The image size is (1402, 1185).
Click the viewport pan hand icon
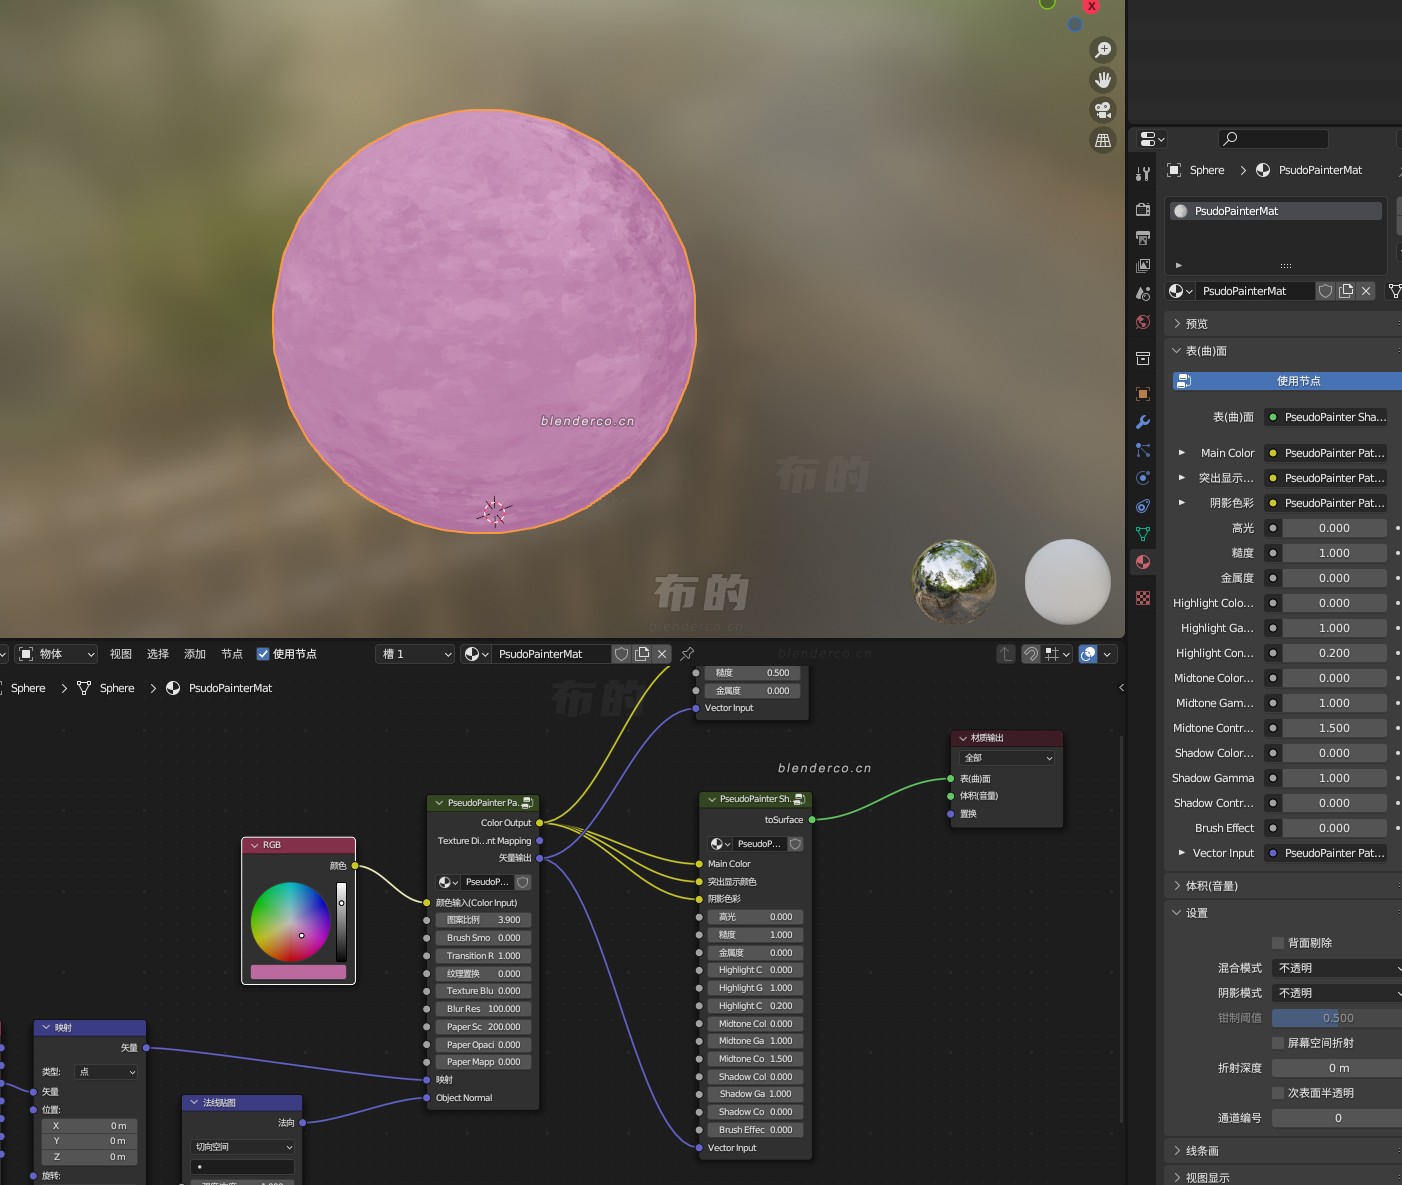(1103, 80)
